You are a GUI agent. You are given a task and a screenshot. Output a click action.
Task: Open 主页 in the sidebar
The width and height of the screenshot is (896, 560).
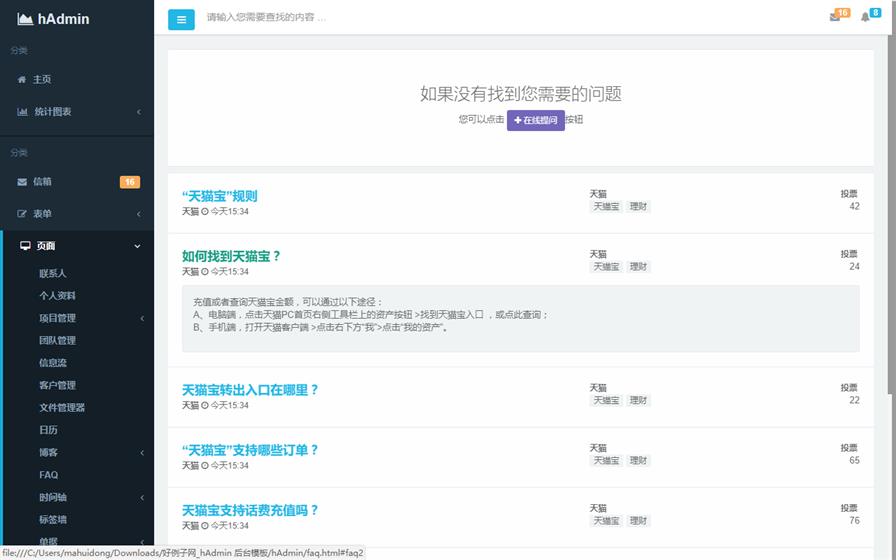[x=42, y=79]
